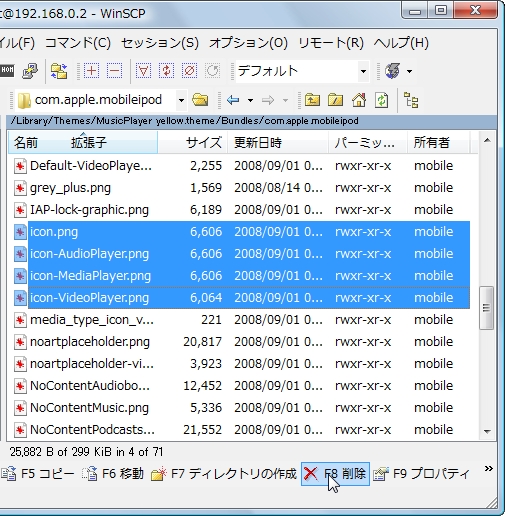Open the Options (オプション) menu
Viewport: 505px width, 516px height.
point(248,43)
